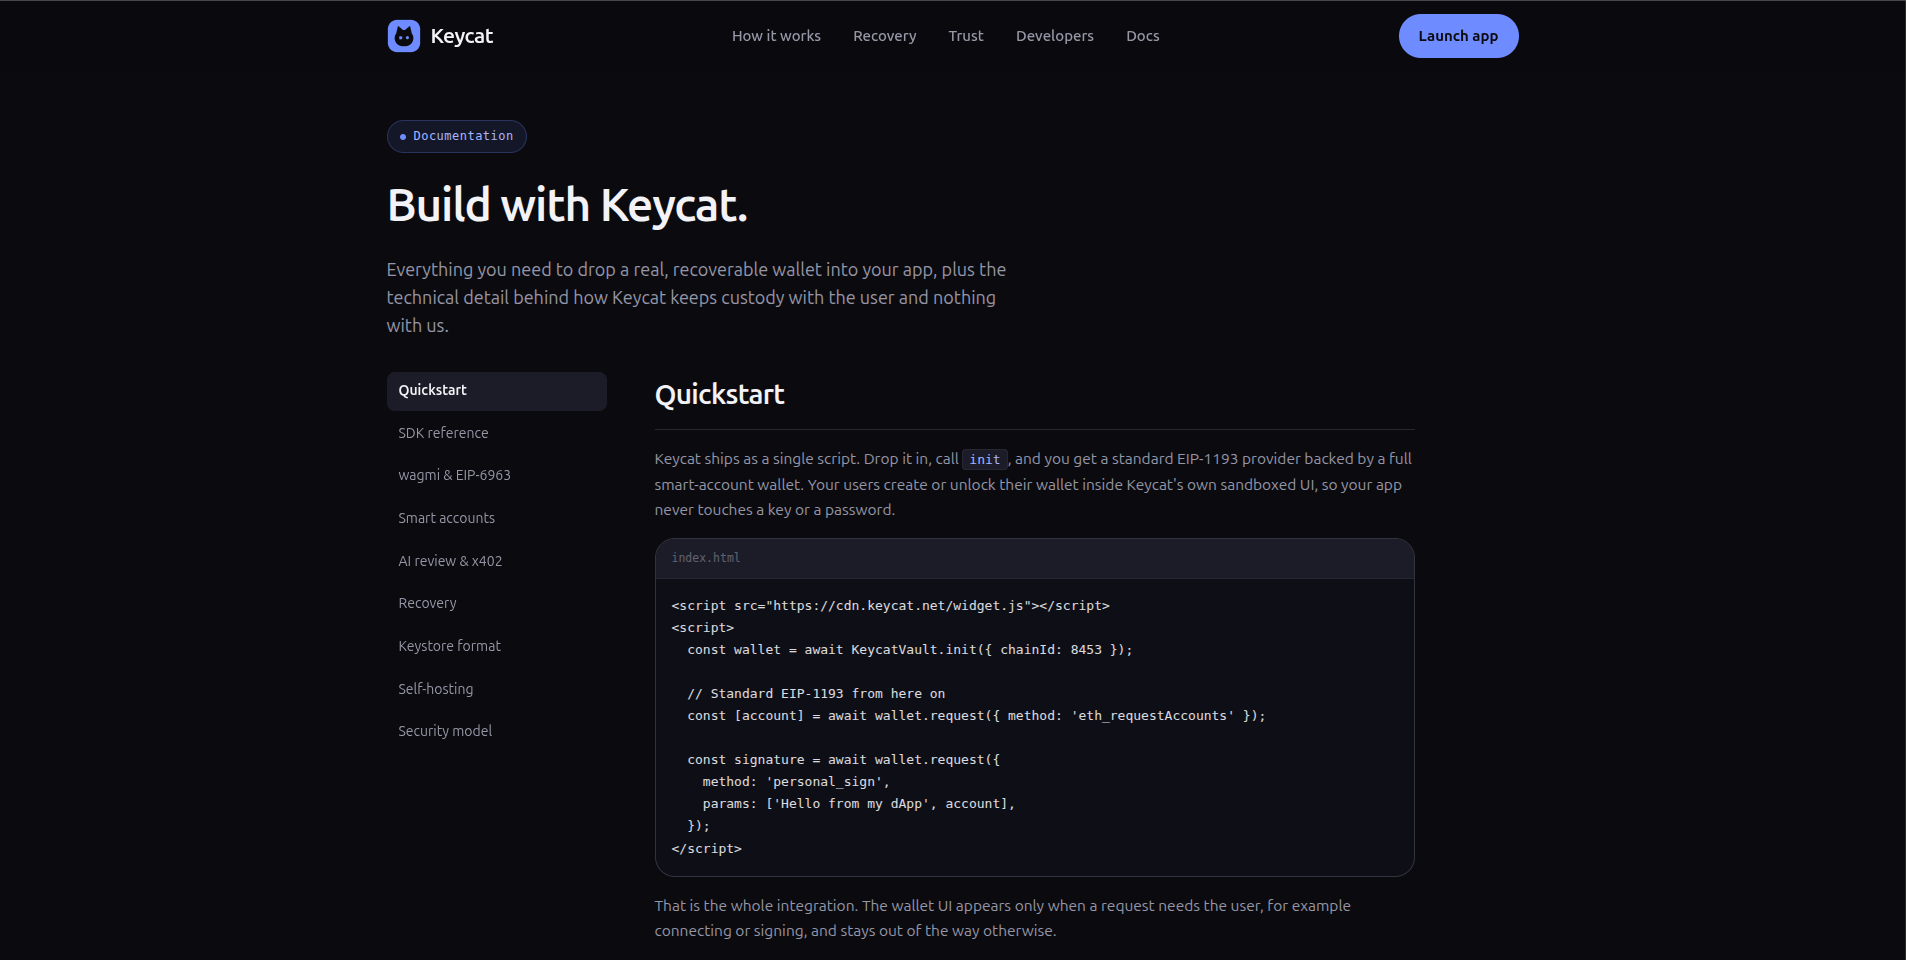1906x960 pixels.
Task: Click the 'Everything you need' intro paragraph
Action: click(x=697, y=297)
